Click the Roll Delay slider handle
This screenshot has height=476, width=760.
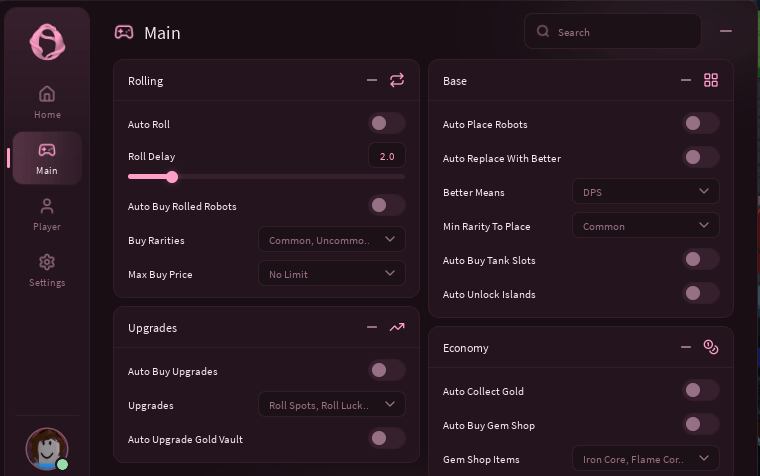tap(172, 177)
